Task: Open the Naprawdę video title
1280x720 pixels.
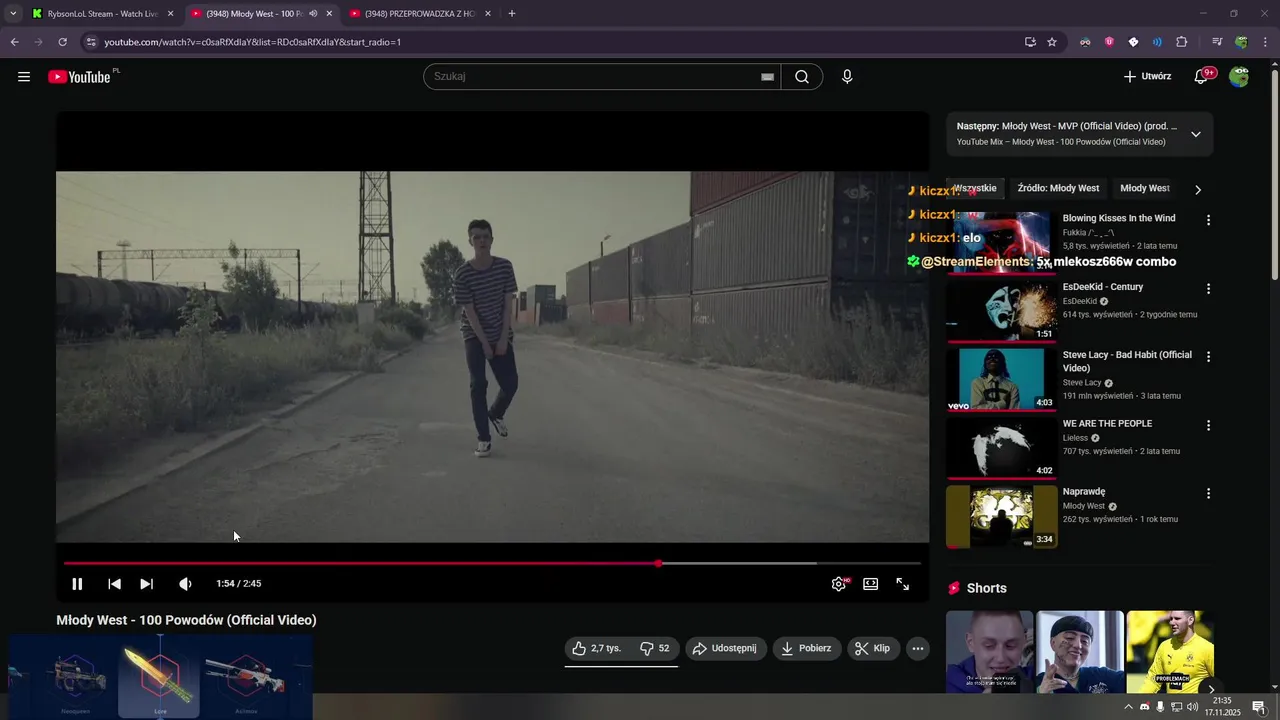Action: [1084, 492]
